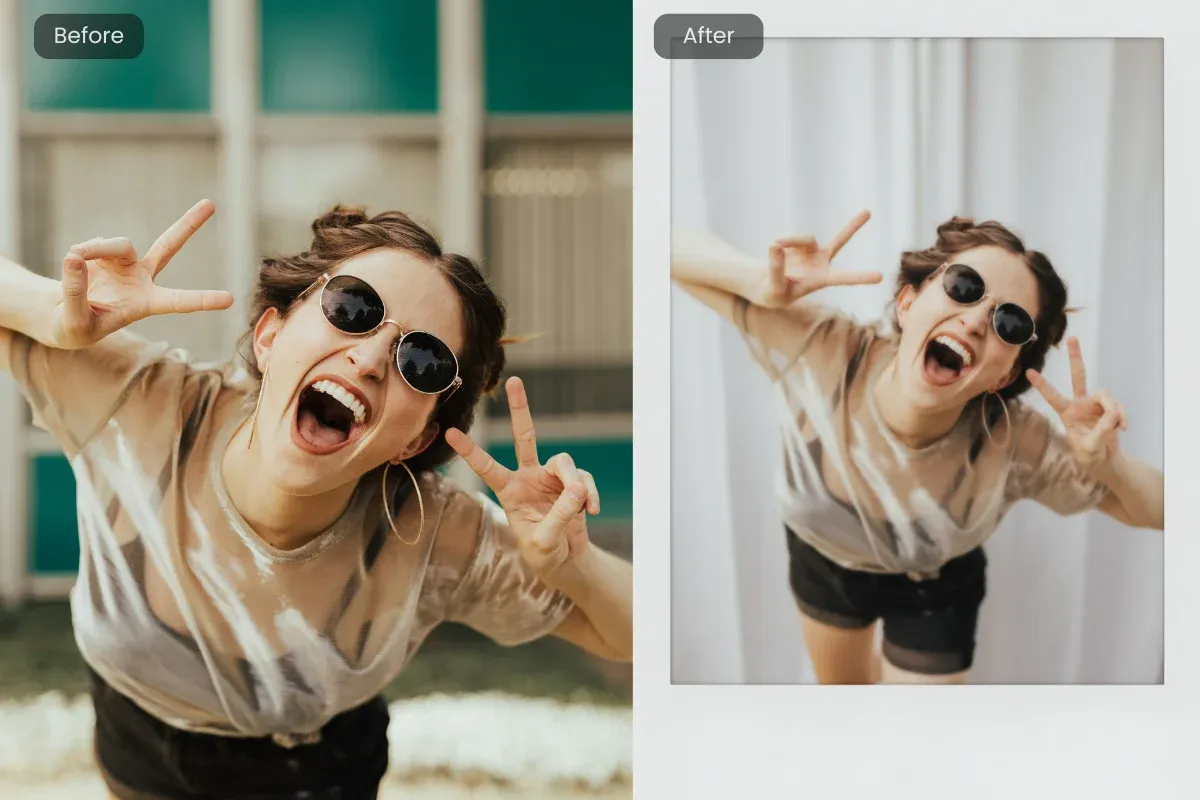This screenshot has width=1200, height=800.
Task: Select the Polaroid-framed After photo
Action: [x=916, y=360]
